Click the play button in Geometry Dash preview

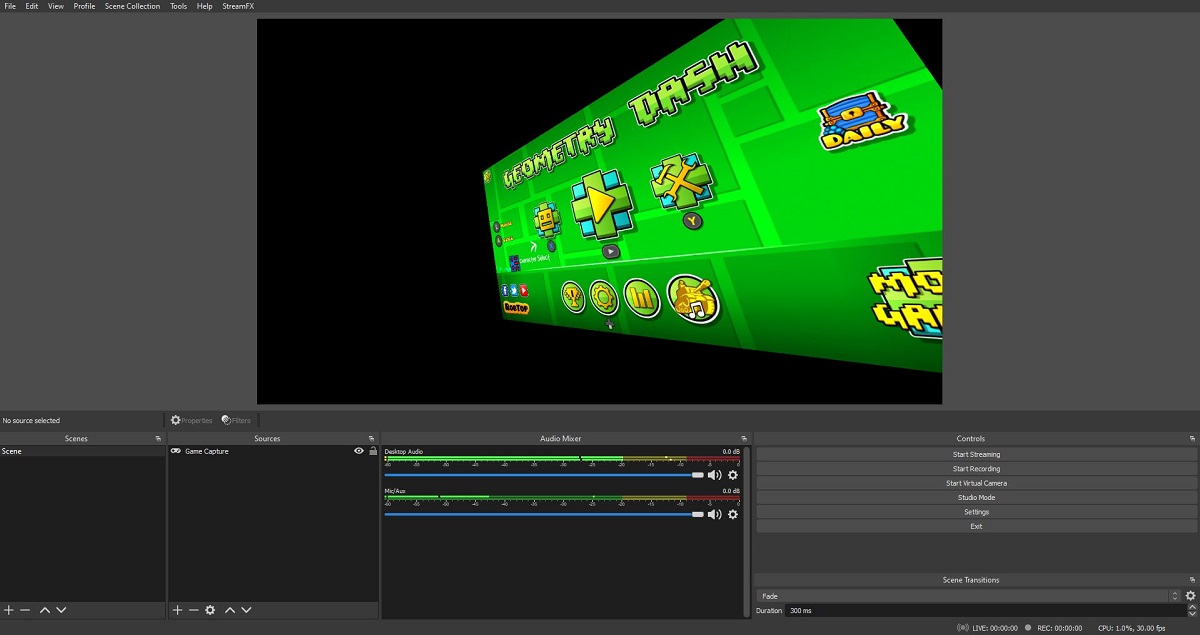[601, 205]
